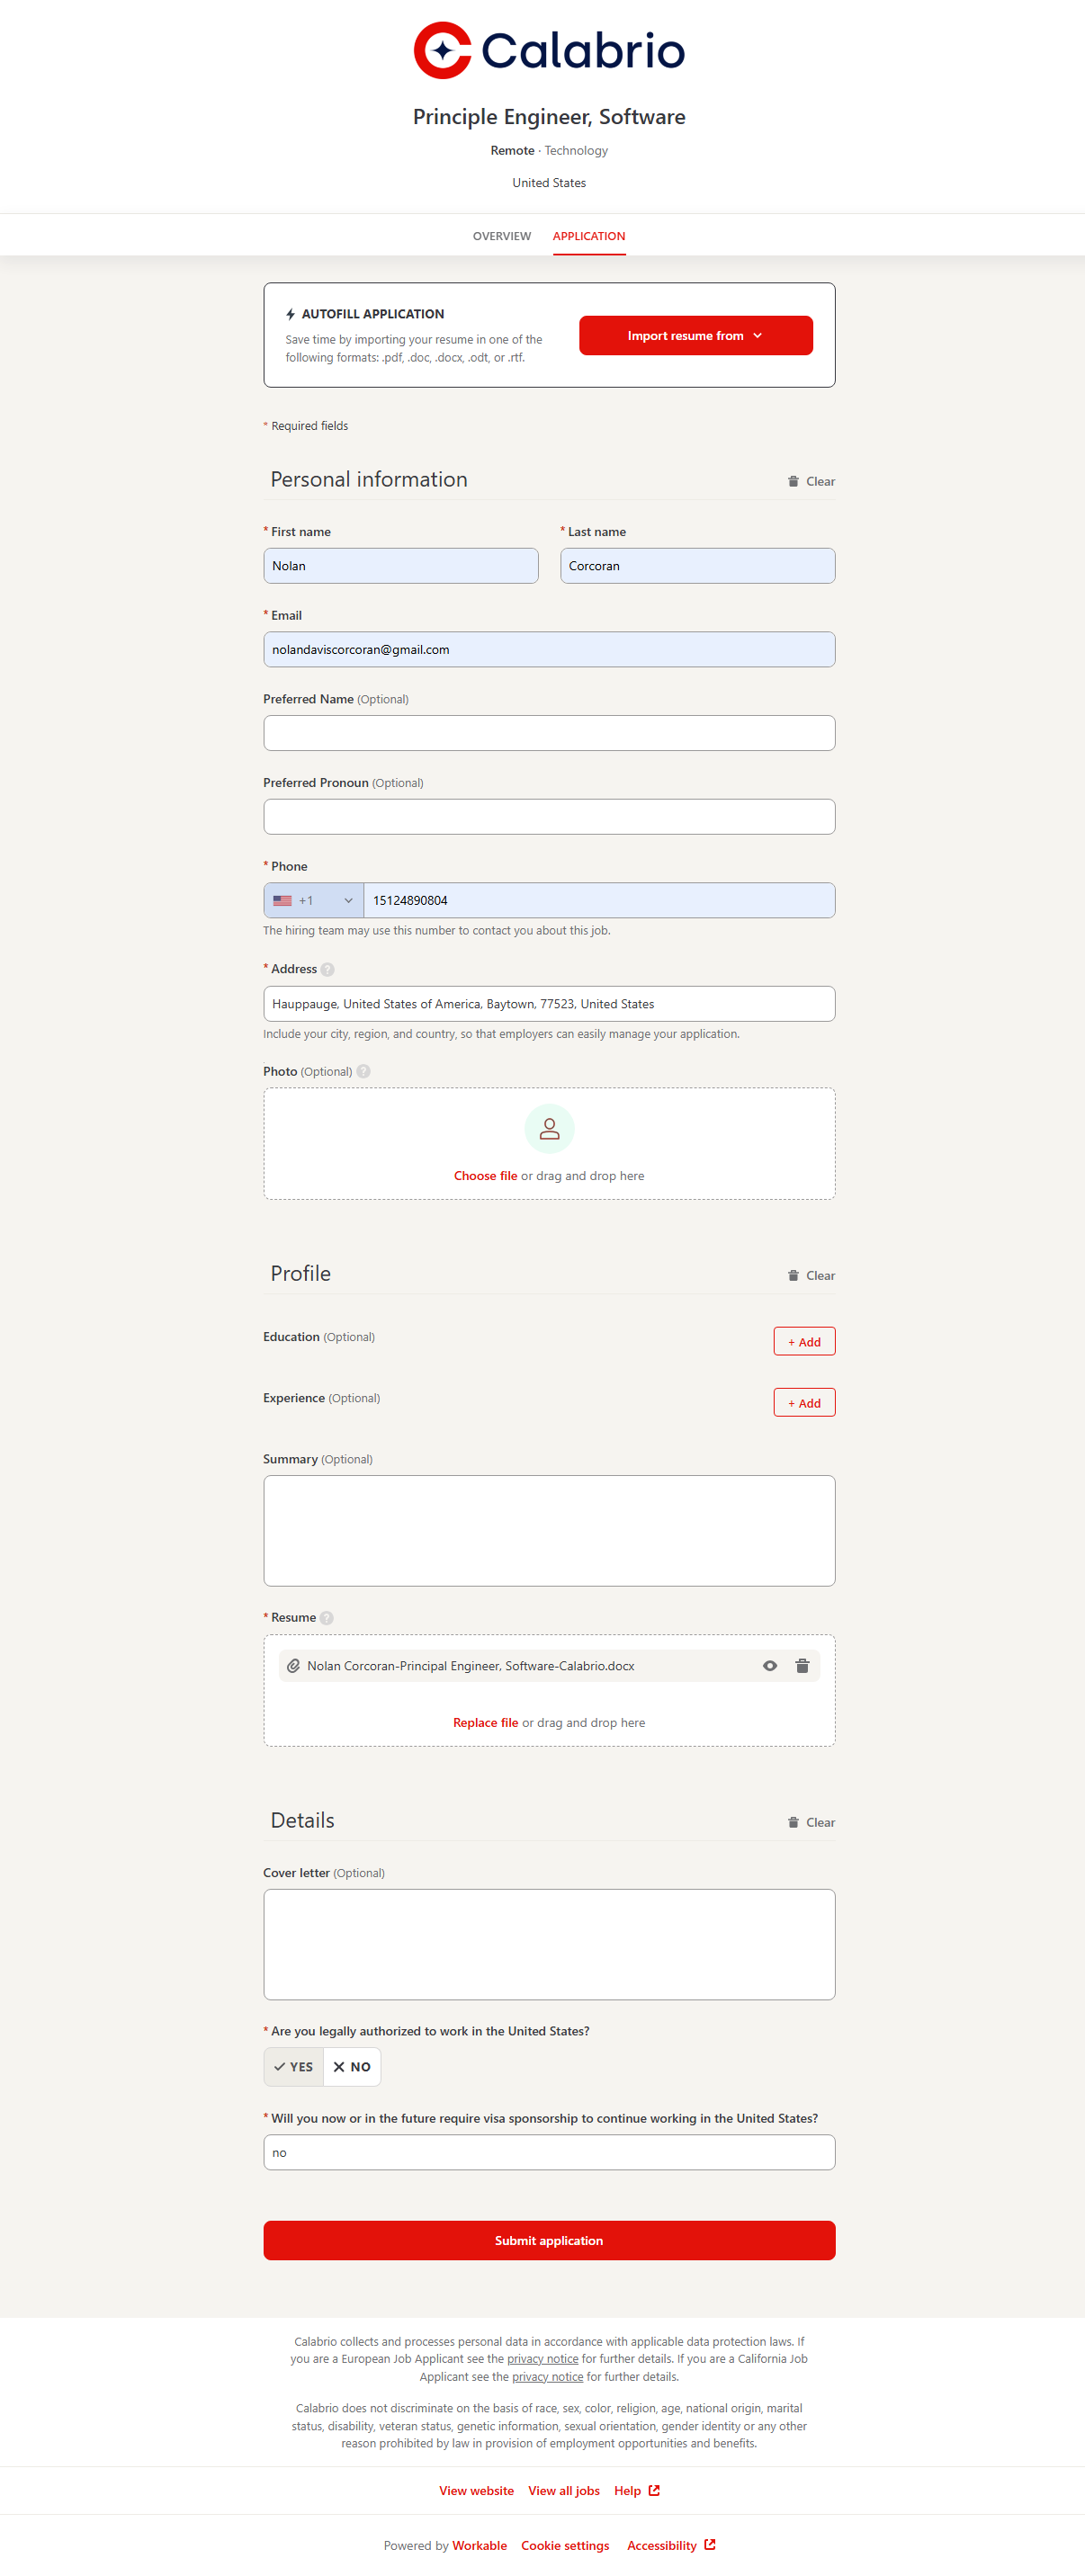Viewport: 1085px width, 2576px height.
Task: Select NO for legally authorized to work
Action: 352,2066
